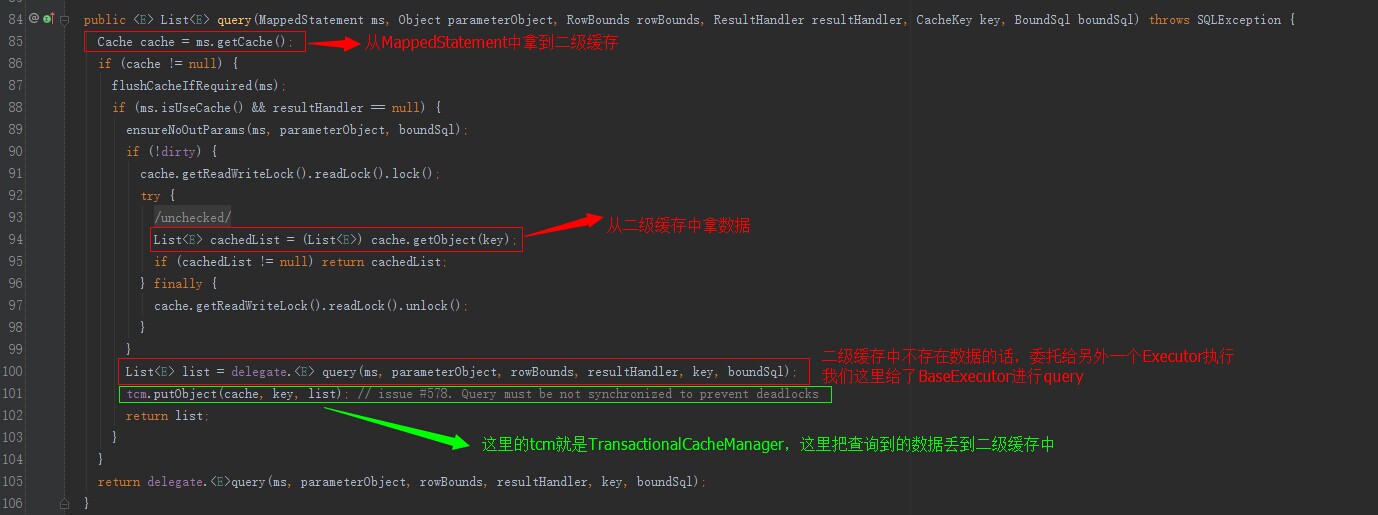Click getReadWriteLock on line 91
1378x515 pixels.
point(238,174)
